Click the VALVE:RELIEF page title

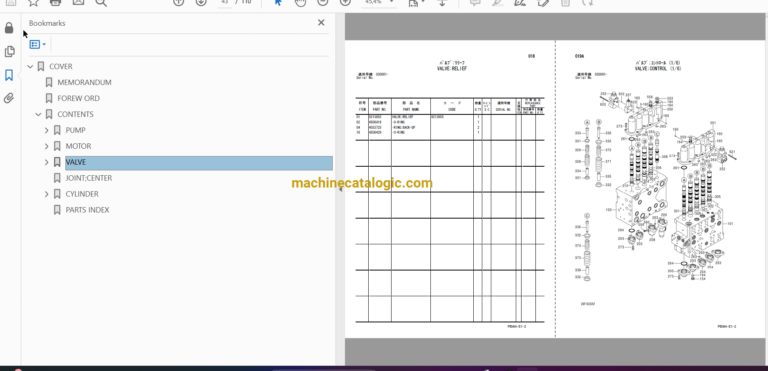click(x=452, y=69)
